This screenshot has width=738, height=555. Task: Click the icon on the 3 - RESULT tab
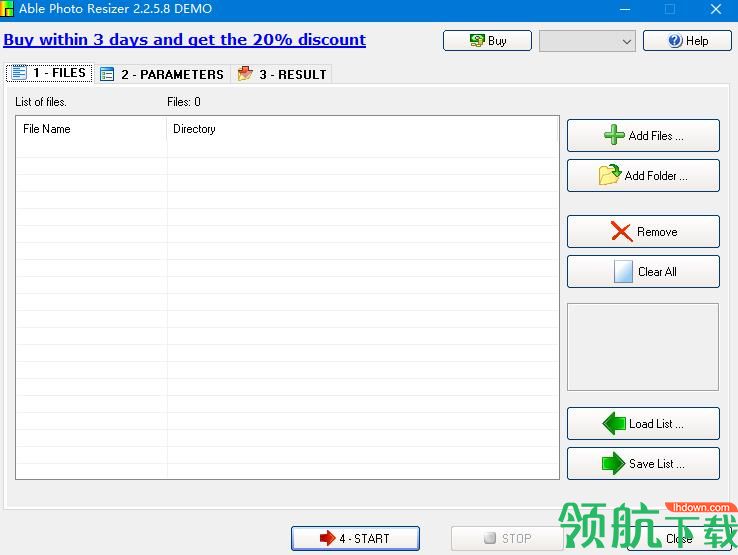click(x=245, y=73)
